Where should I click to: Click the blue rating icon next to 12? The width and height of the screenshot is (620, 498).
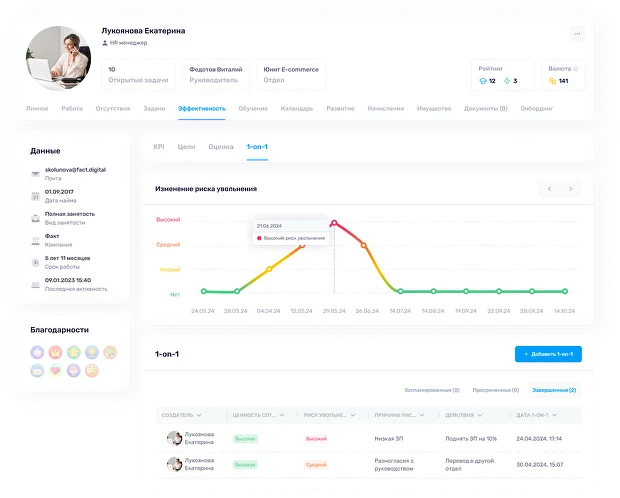[x=483, y=81]
